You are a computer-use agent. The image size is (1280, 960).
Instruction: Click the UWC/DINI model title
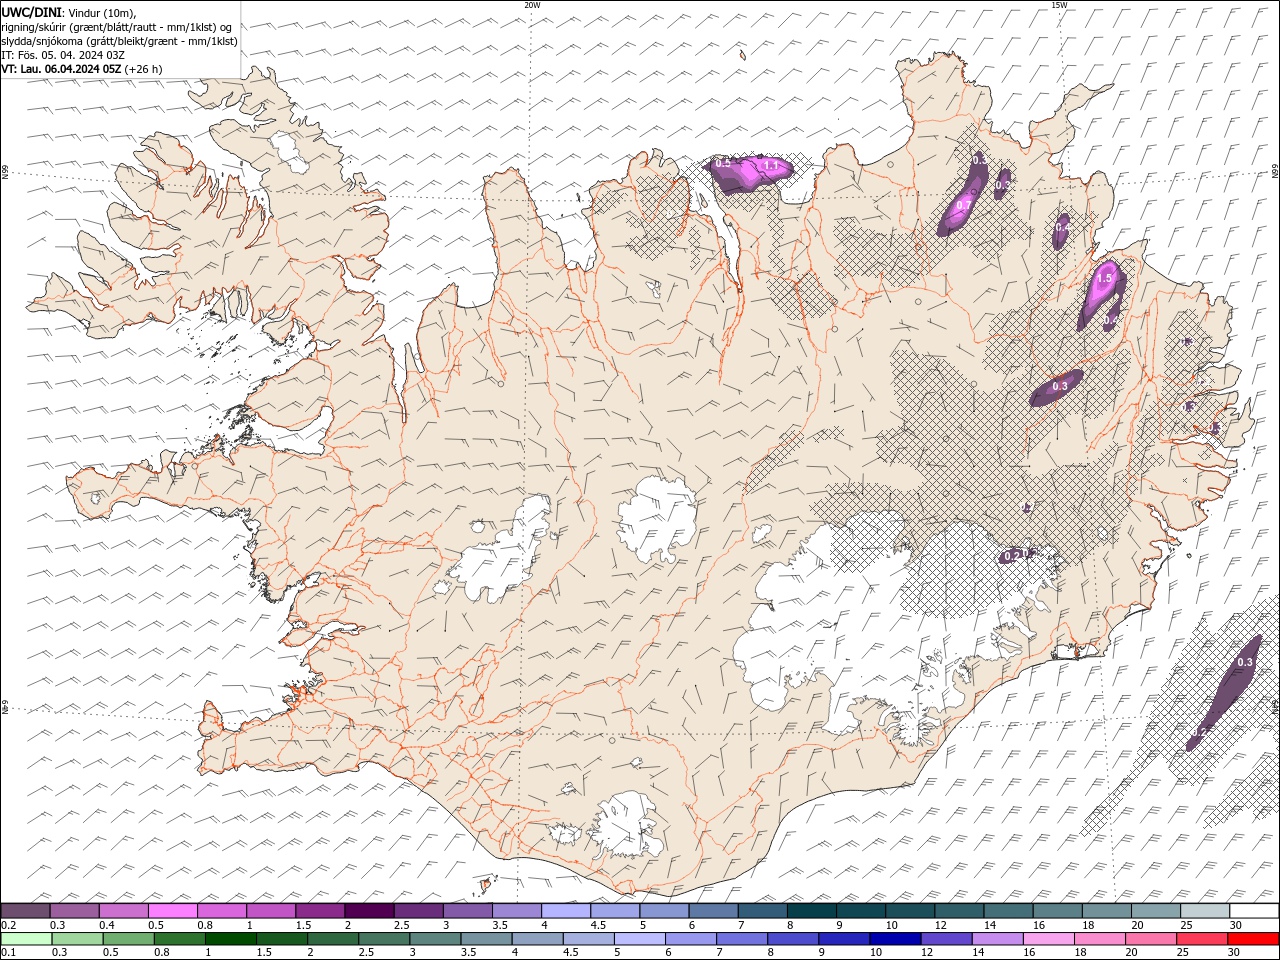[x=30, y=11]
